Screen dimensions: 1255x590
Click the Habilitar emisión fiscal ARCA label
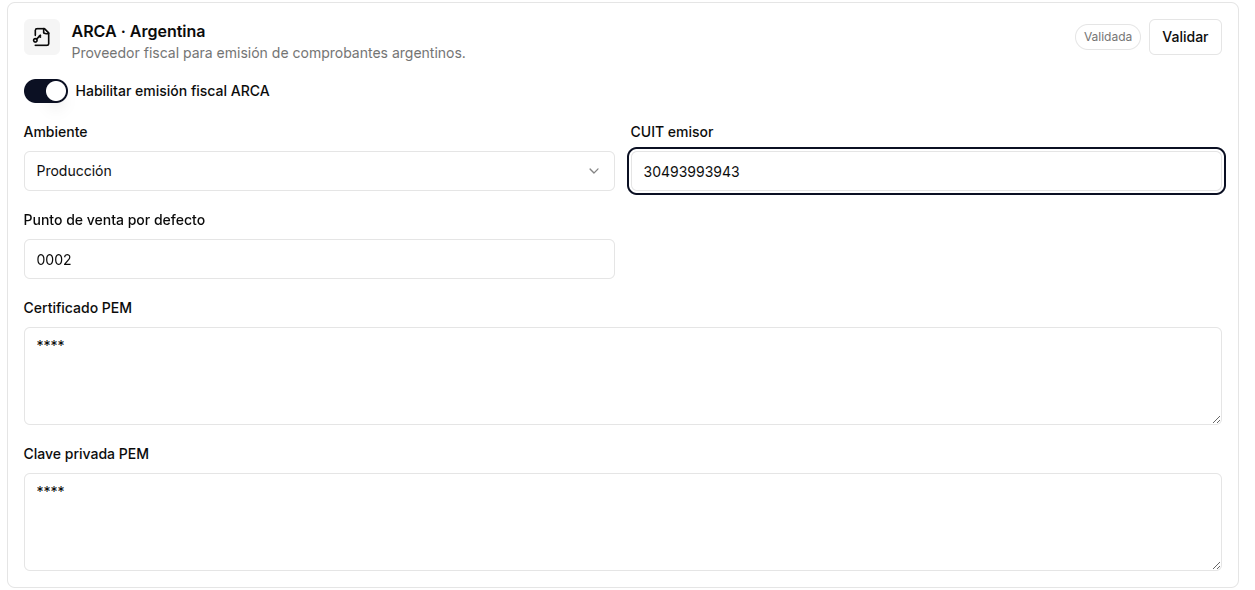(173, 91)
